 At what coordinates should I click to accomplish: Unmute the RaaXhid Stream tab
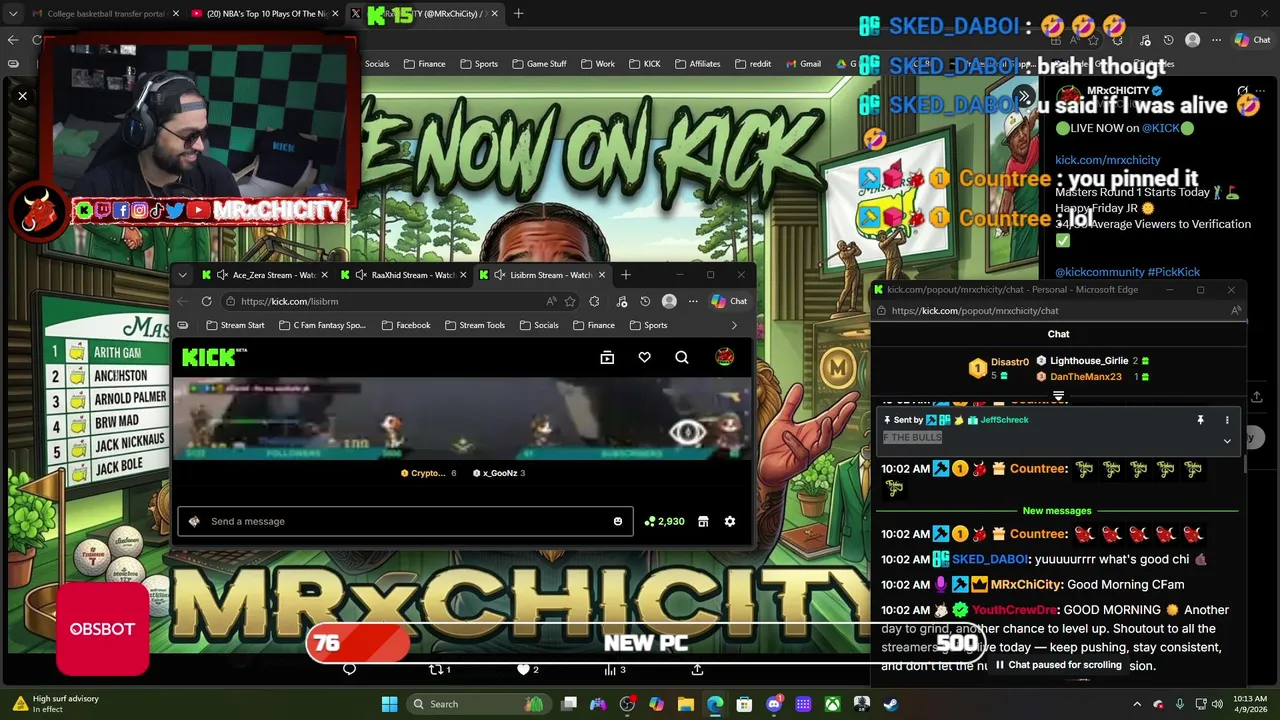[360, 275]
